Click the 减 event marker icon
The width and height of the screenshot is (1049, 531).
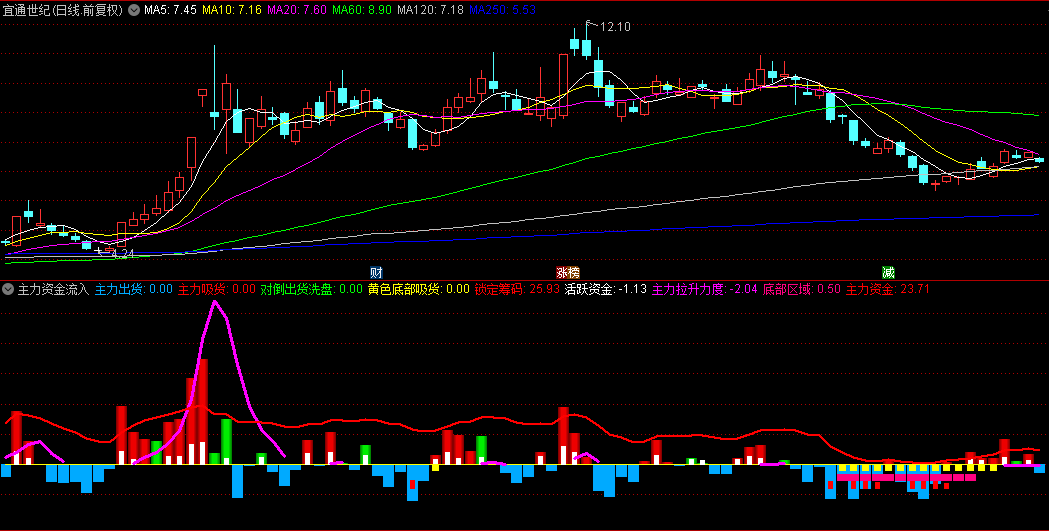coord(888,273)
